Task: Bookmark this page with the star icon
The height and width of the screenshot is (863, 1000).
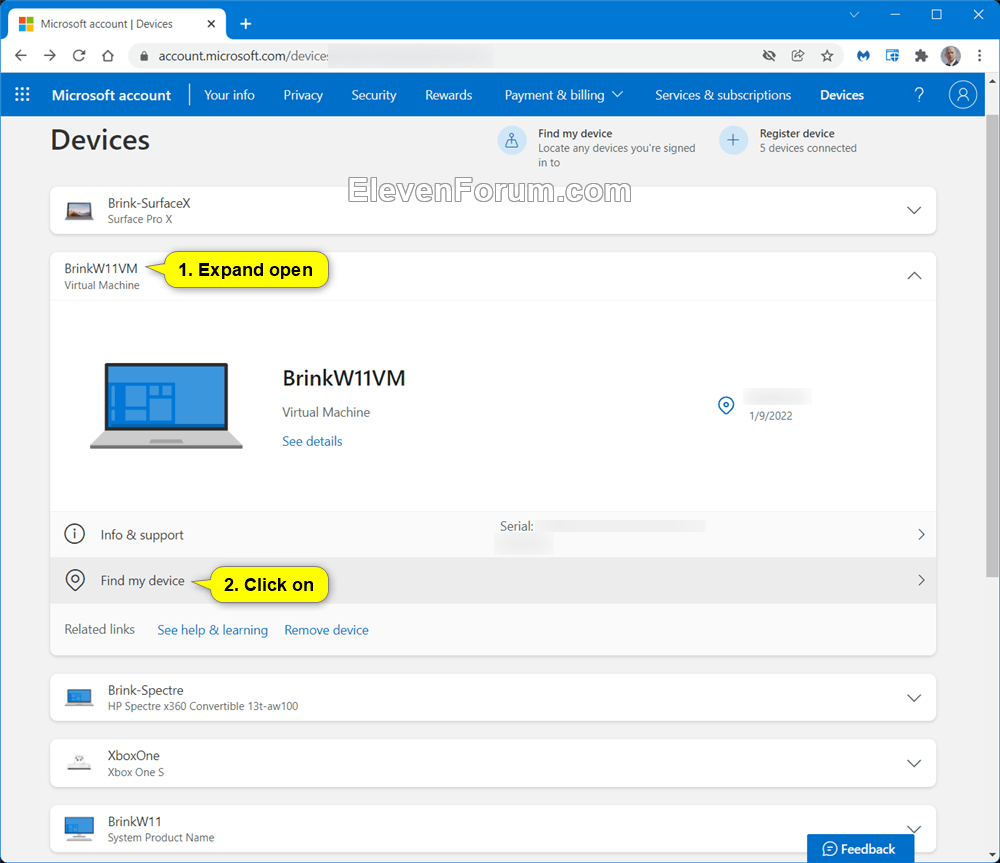Action: [x=827, y=56]
